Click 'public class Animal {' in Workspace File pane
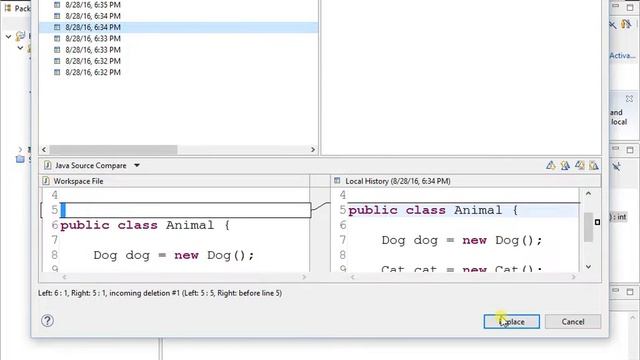 [145, 225]
